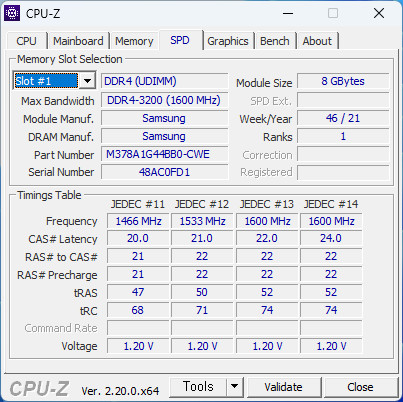
Task: Click the tRAS value 50
Action: [x=202, y=292]
